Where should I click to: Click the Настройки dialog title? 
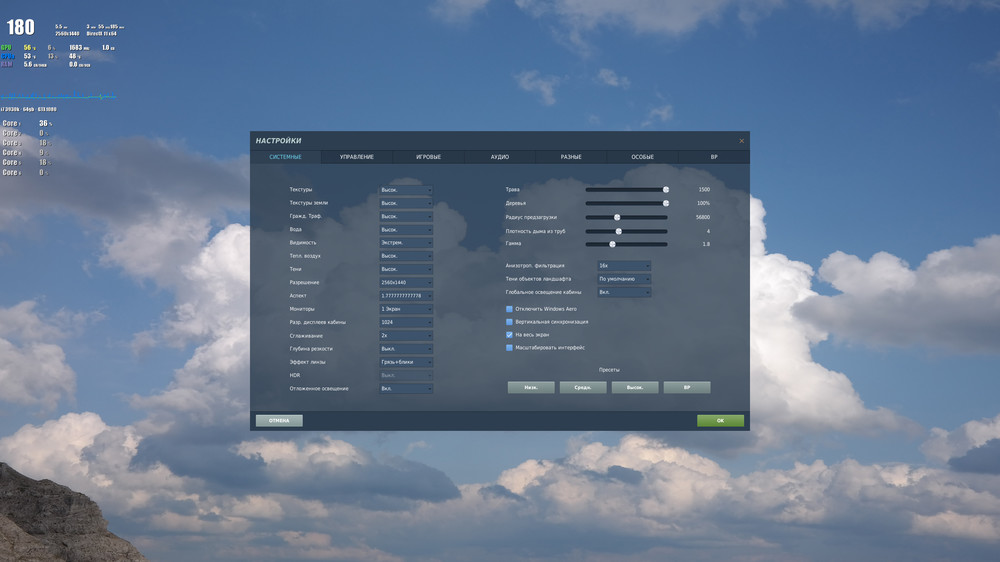point(278,141)
